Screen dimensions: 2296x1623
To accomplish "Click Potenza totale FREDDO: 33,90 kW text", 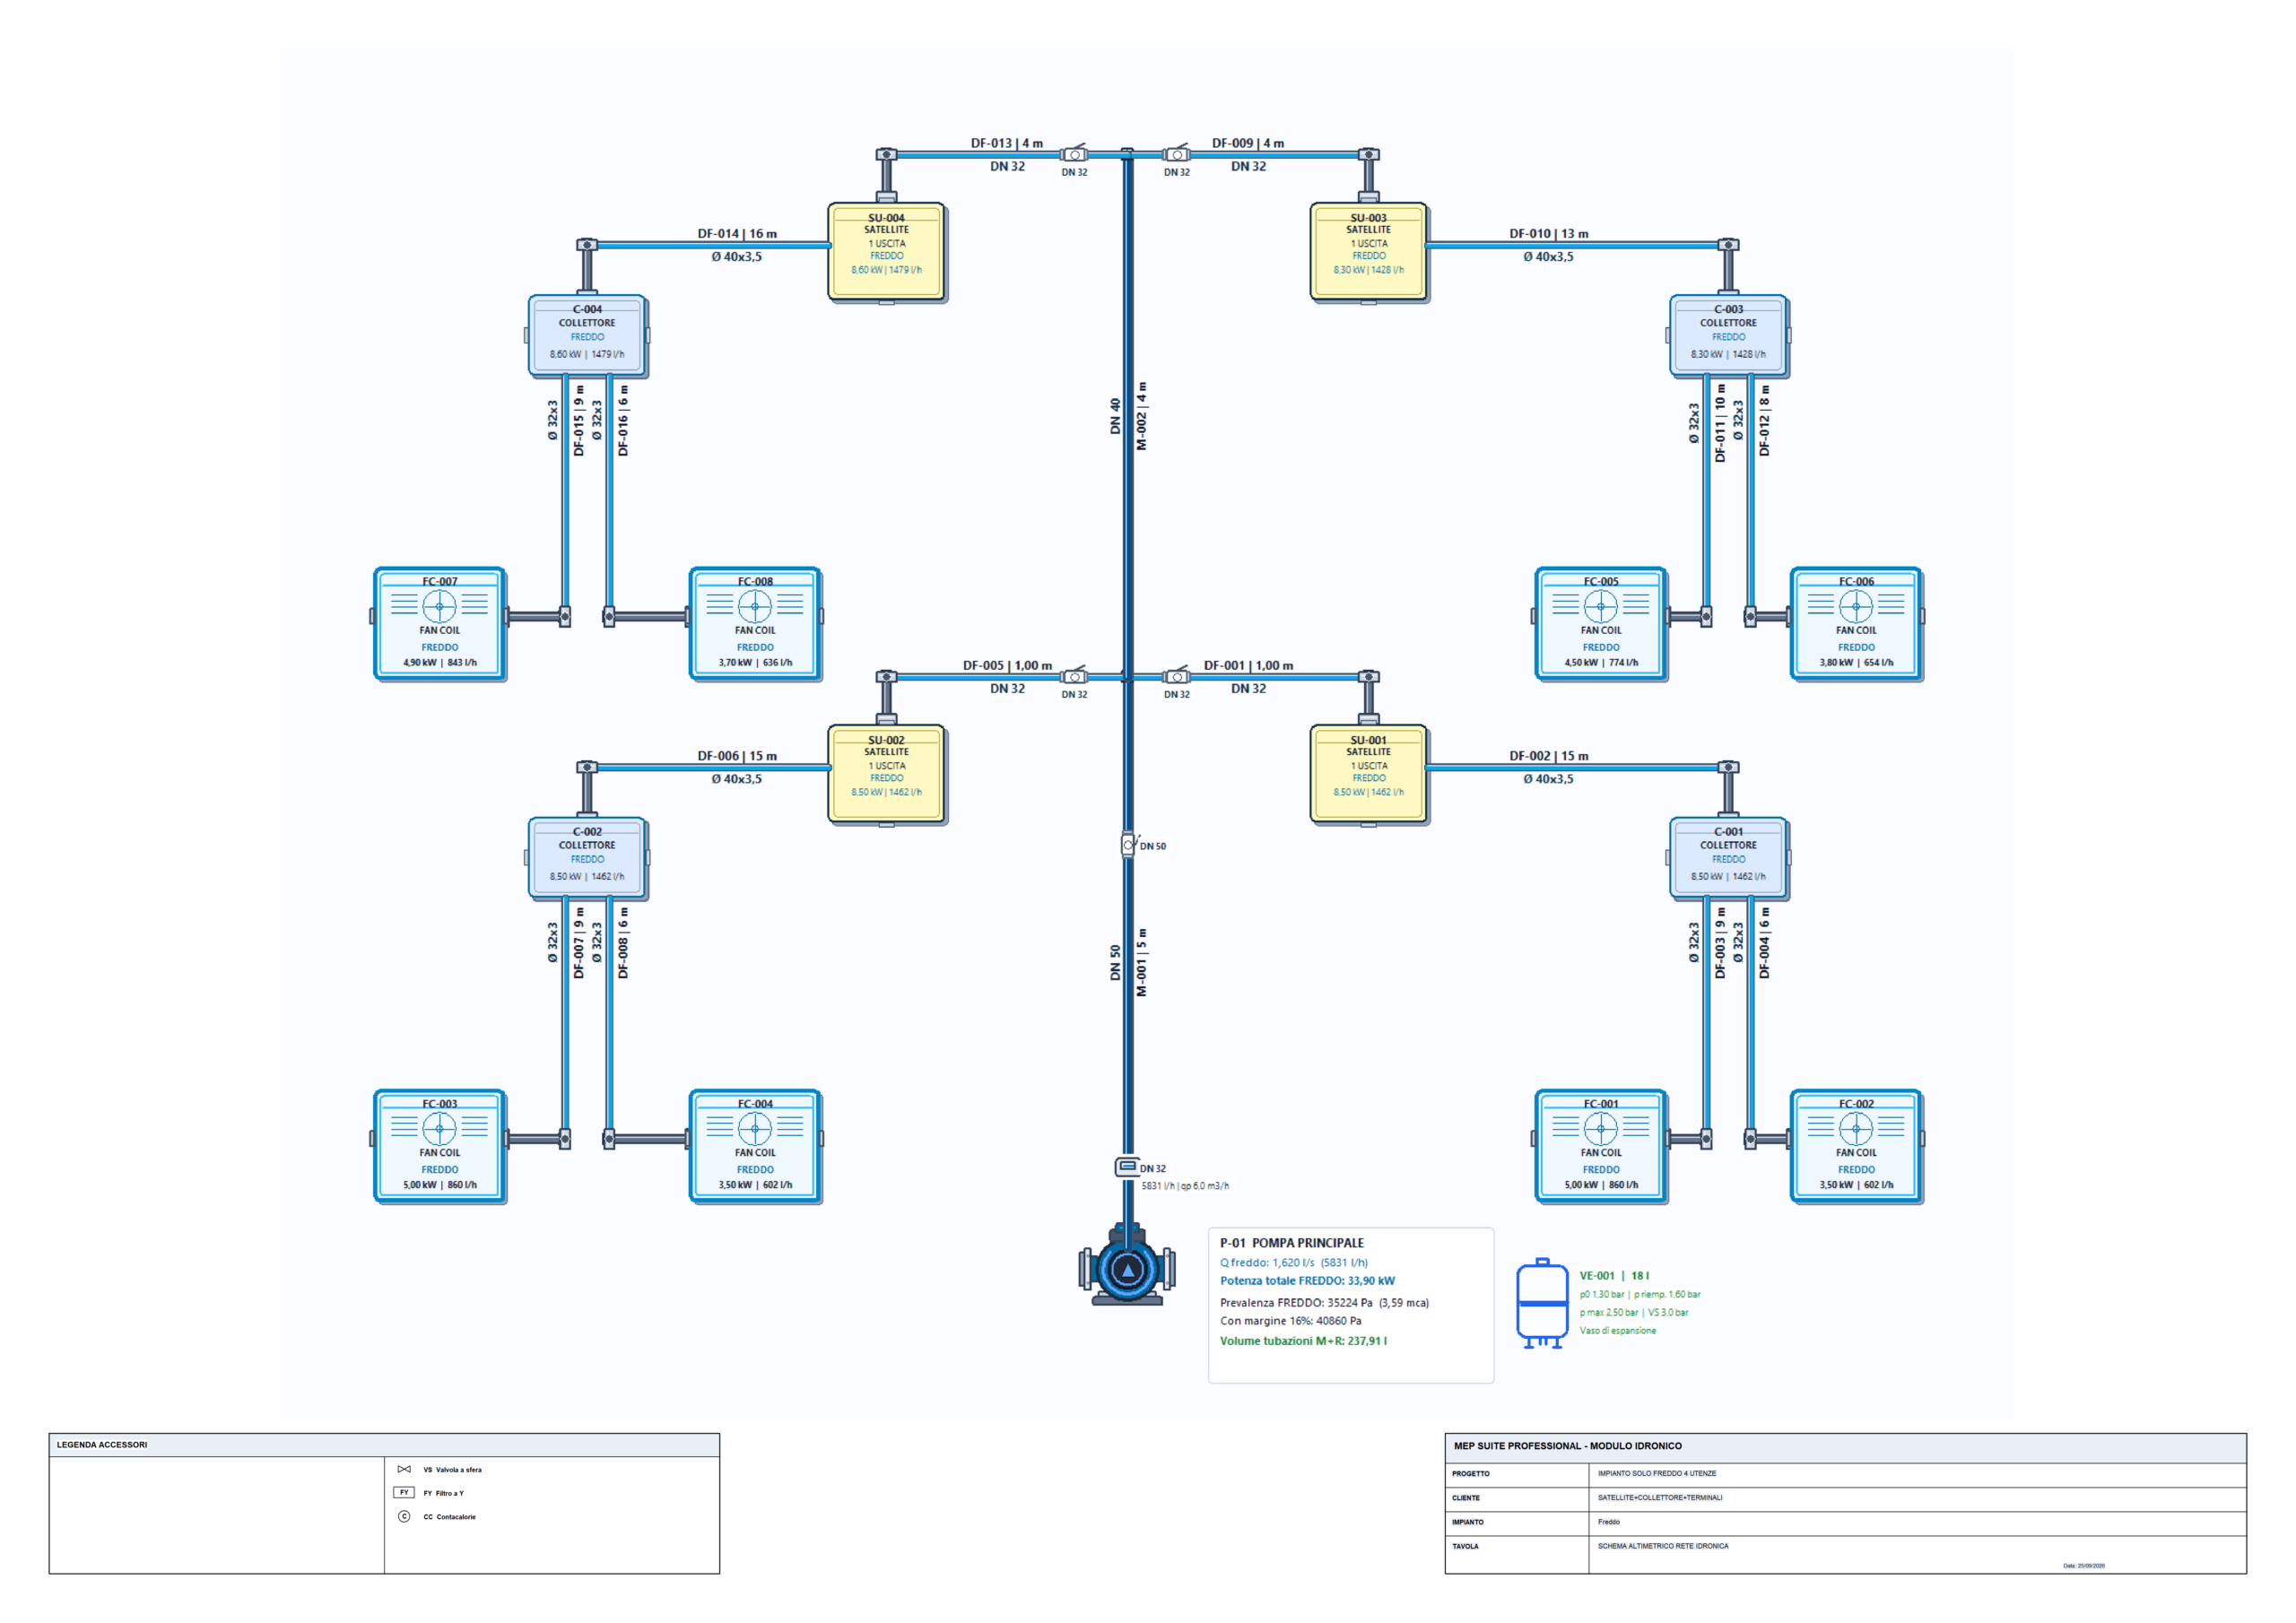I will 1307,1280.
